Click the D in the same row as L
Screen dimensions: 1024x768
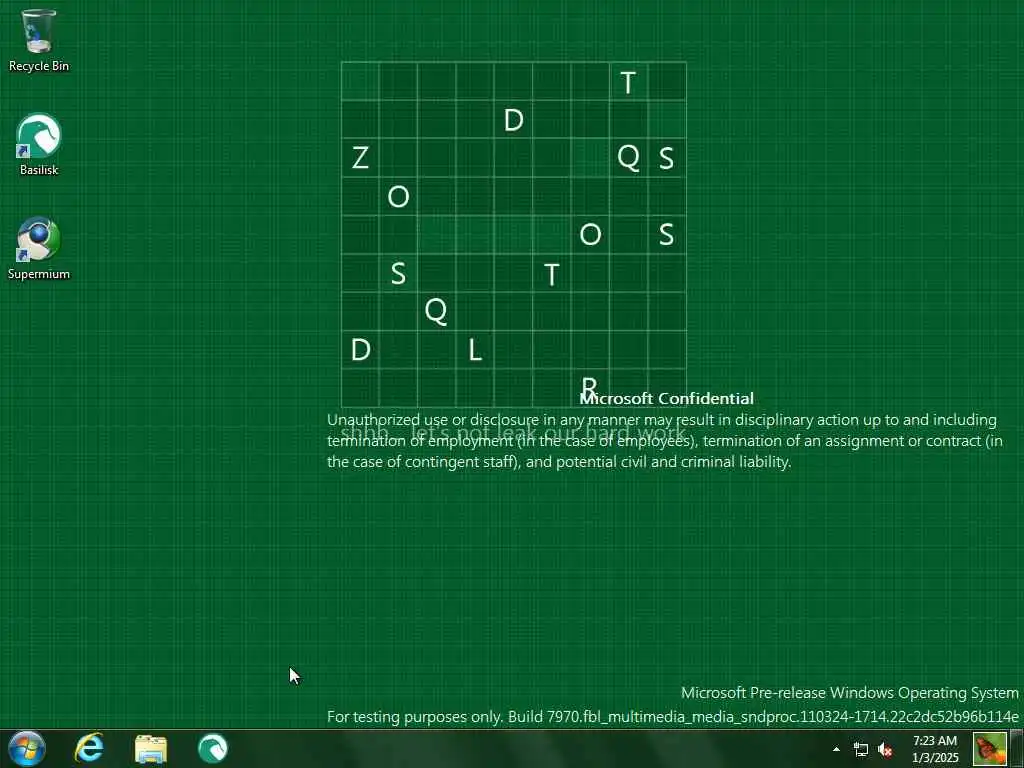click(x=360, y=350)
